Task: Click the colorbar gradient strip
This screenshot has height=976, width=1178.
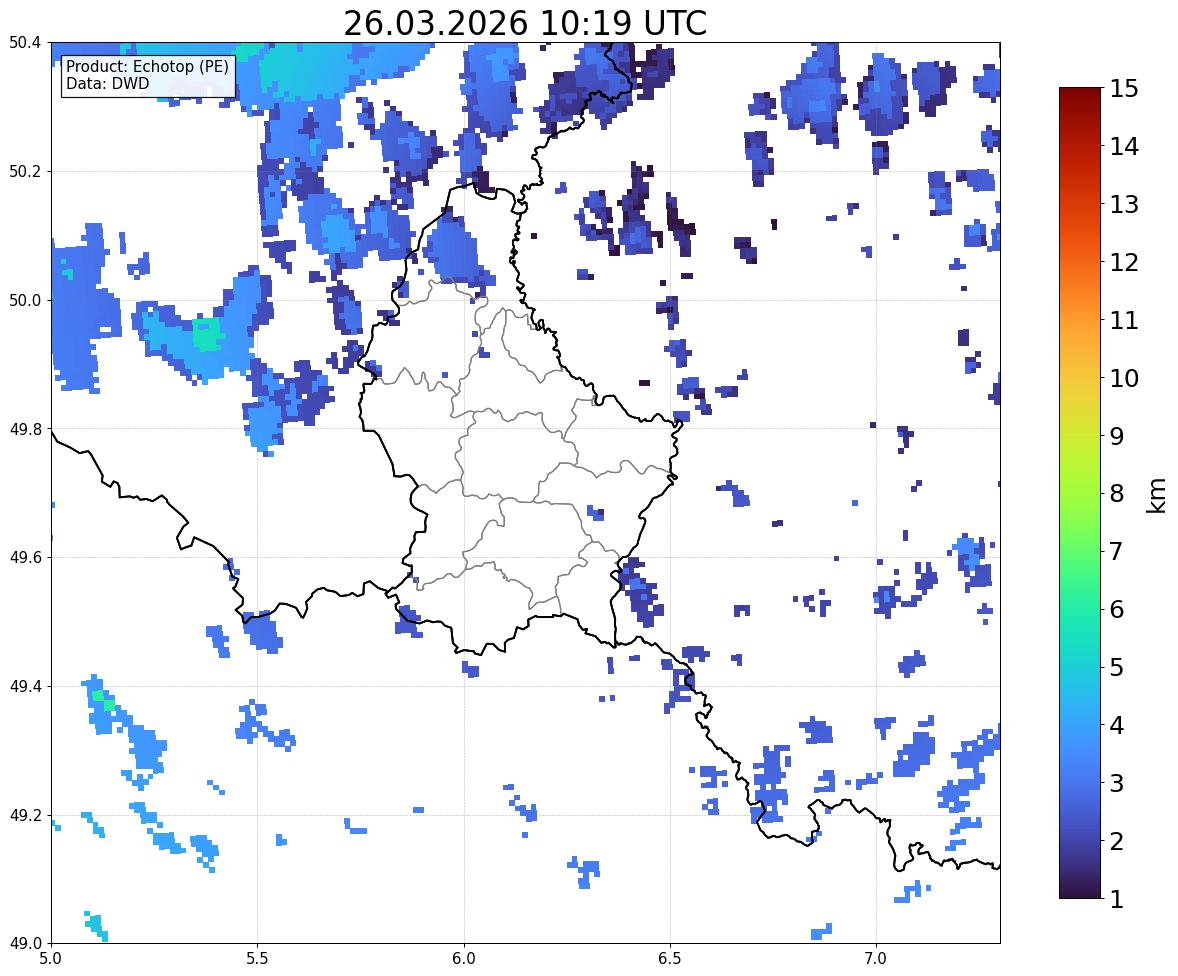Action: click(1080, 493)
